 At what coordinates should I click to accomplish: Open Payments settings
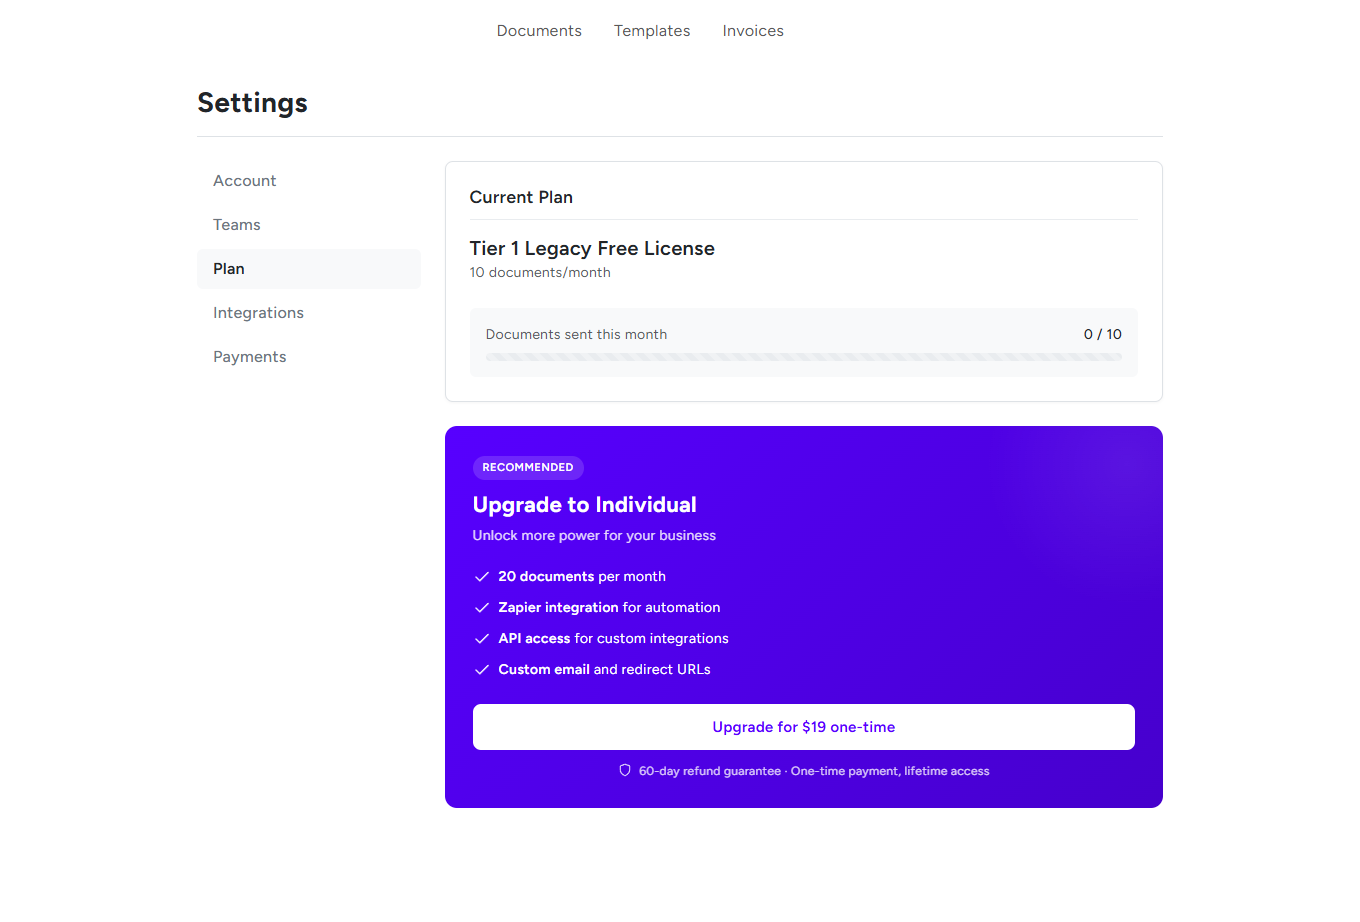[x=250, y=356]
